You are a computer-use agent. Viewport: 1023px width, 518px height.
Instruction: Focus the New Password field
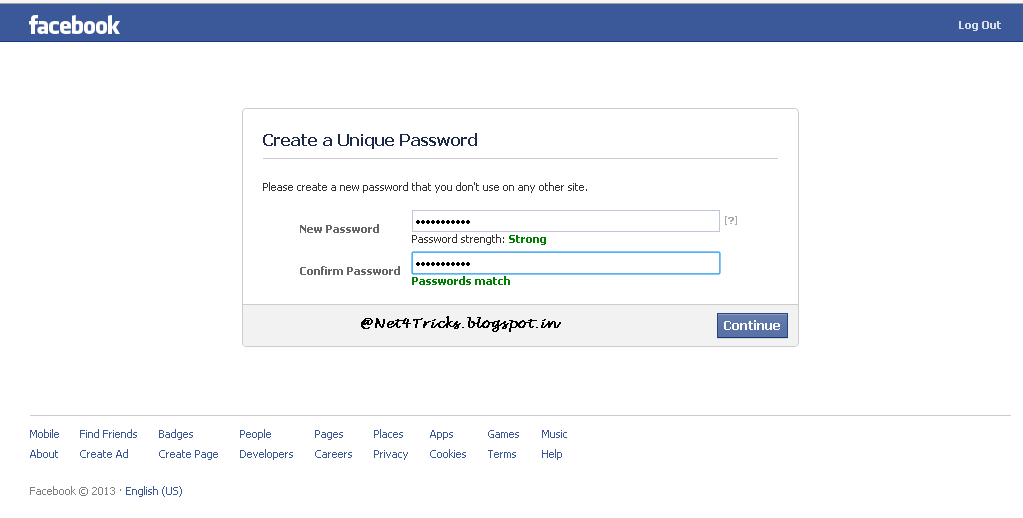[x=565, y=221]
